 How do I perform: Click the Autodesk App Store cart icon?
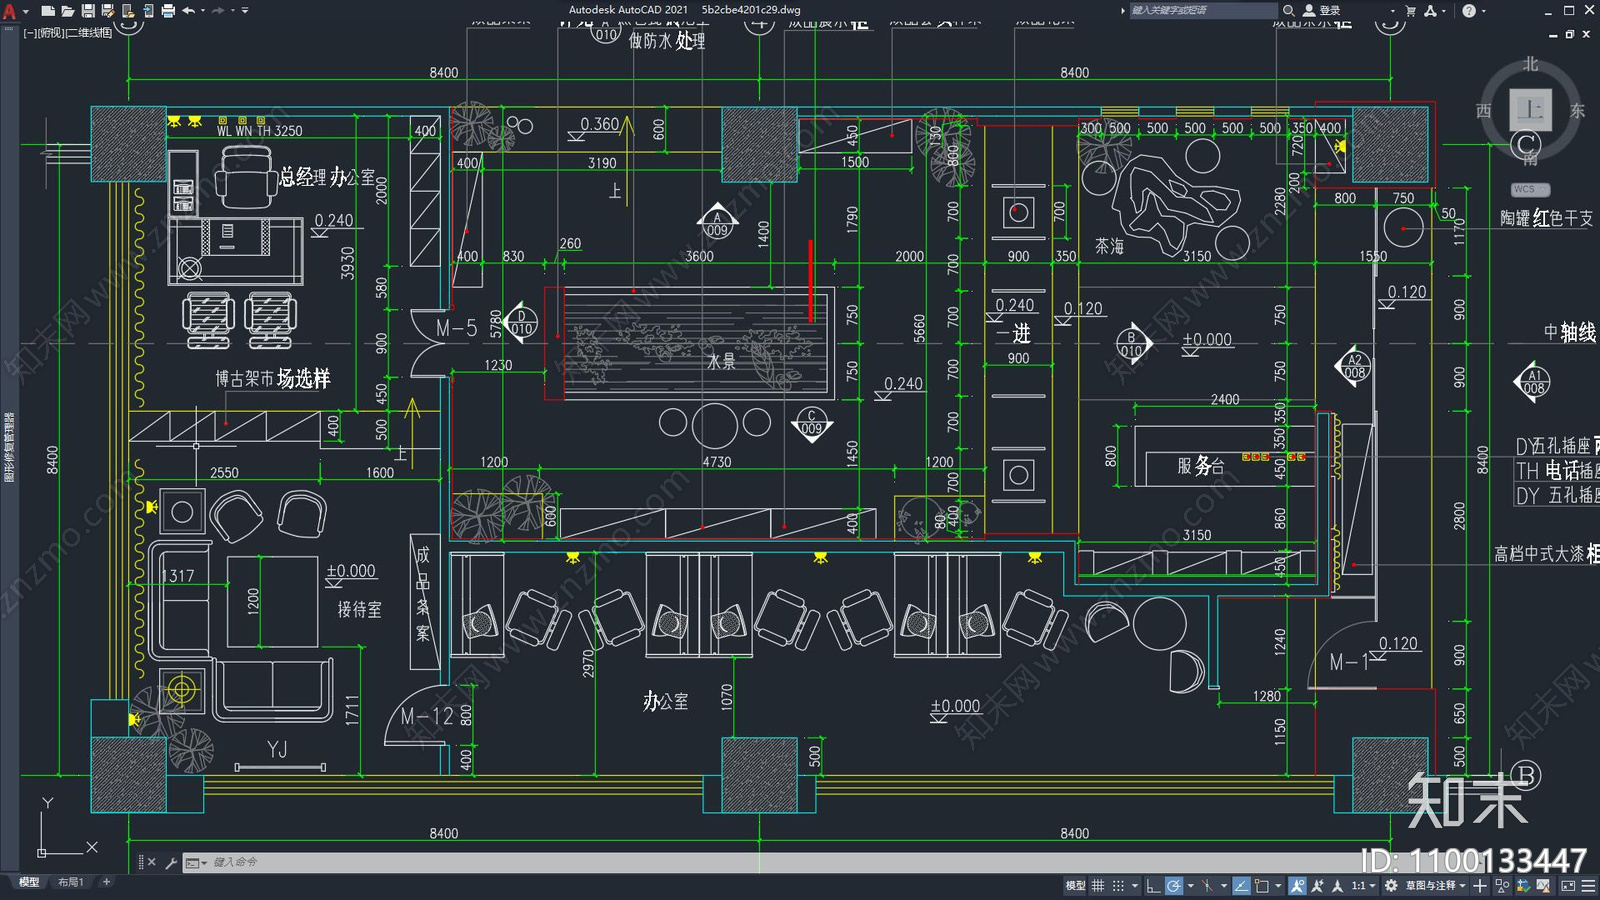point(1410,10)
